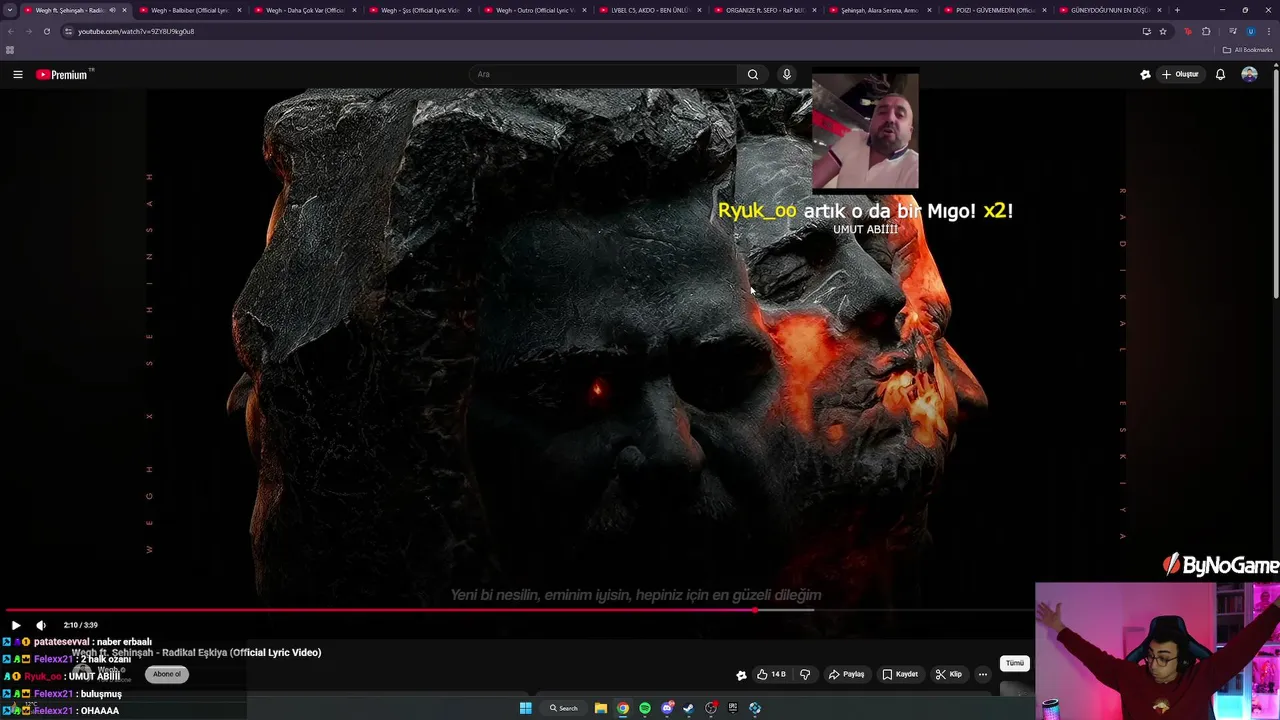Screen dimensions: 1280x720
Task: Share the video via Paylaş
Action: [x=846, y=674]
